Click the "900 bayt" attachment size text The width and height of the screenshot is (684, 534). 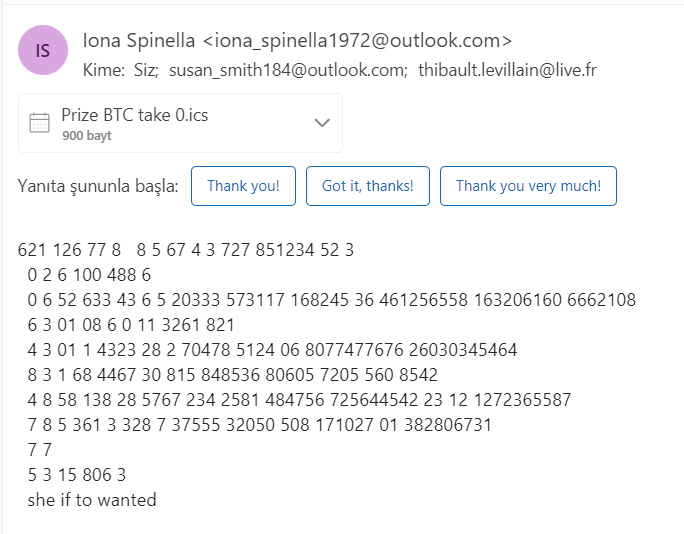point(86,134)
